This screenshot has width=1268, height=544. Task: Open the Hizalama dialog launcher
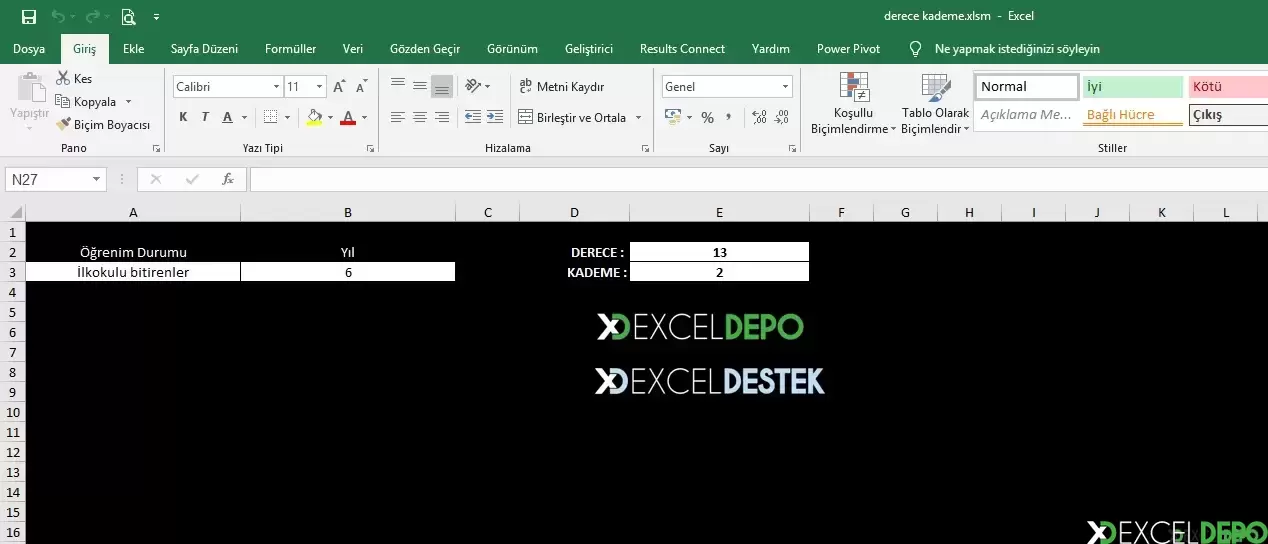pos(645,148)
